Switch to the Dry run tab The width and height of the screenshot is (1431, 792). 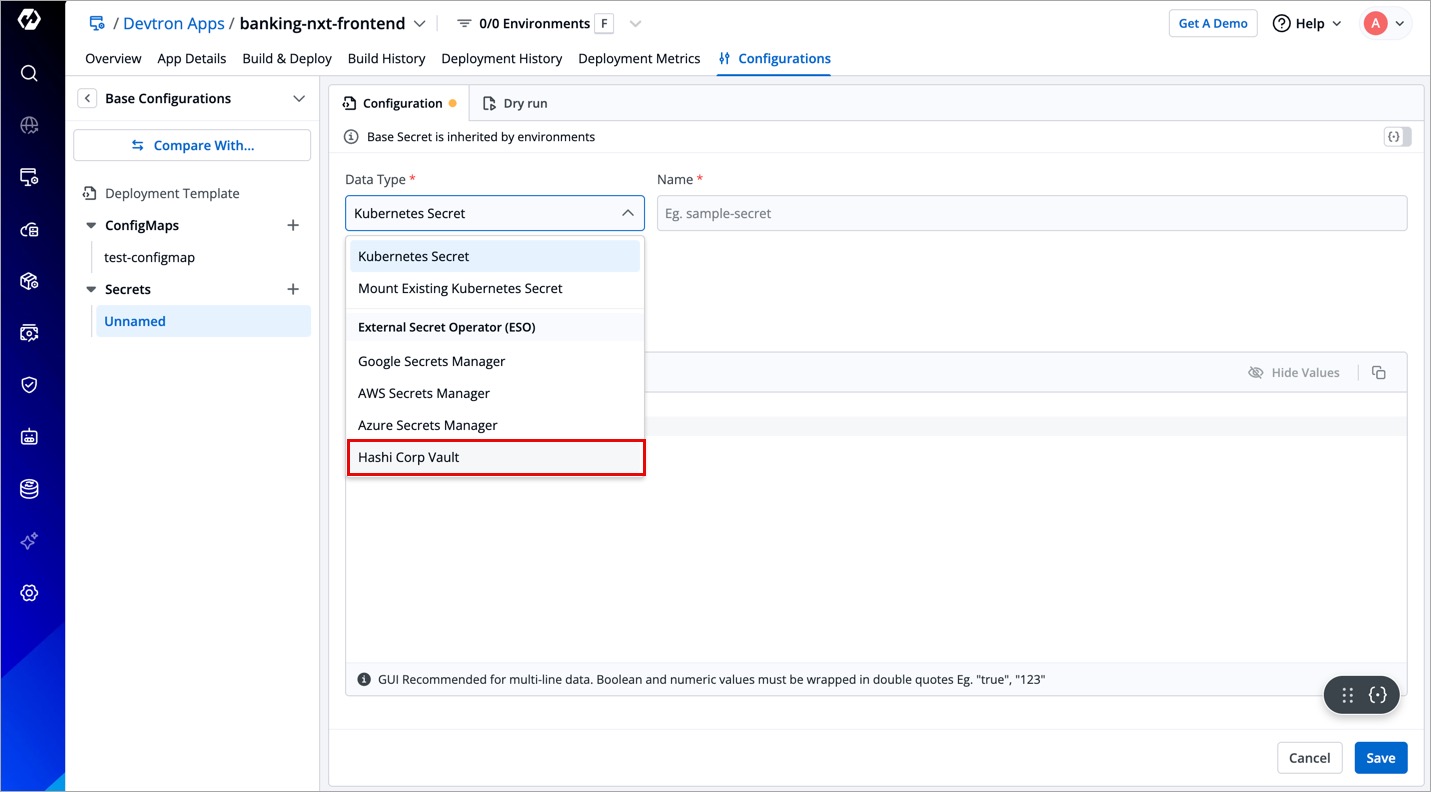(515, 104)
